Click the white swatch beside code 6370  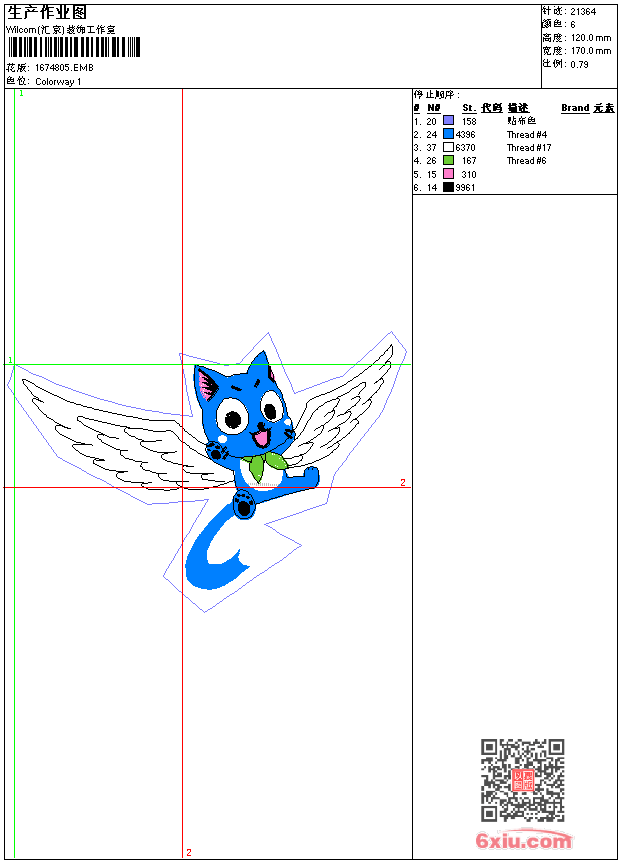click(x=448, y=147)
